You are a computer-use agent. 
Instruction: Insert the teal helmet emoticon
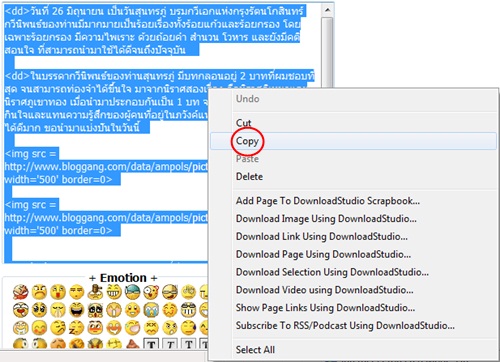133,292
